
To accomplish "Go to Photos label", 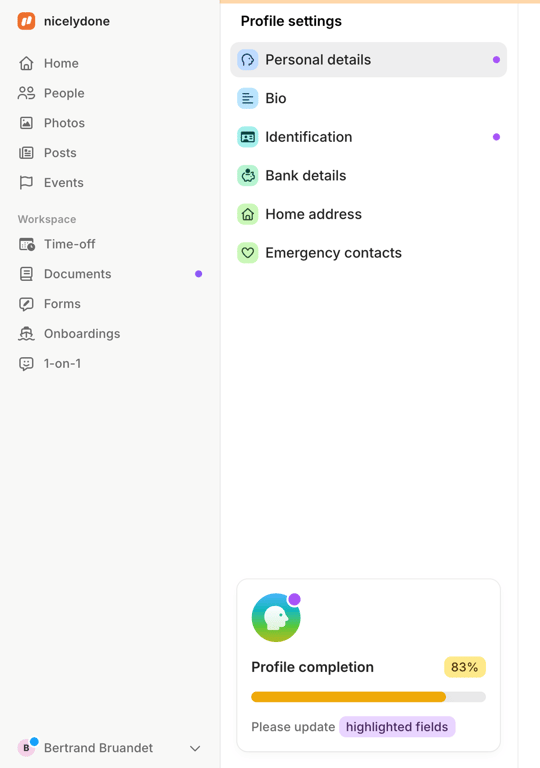I will [x=64, y=123].
